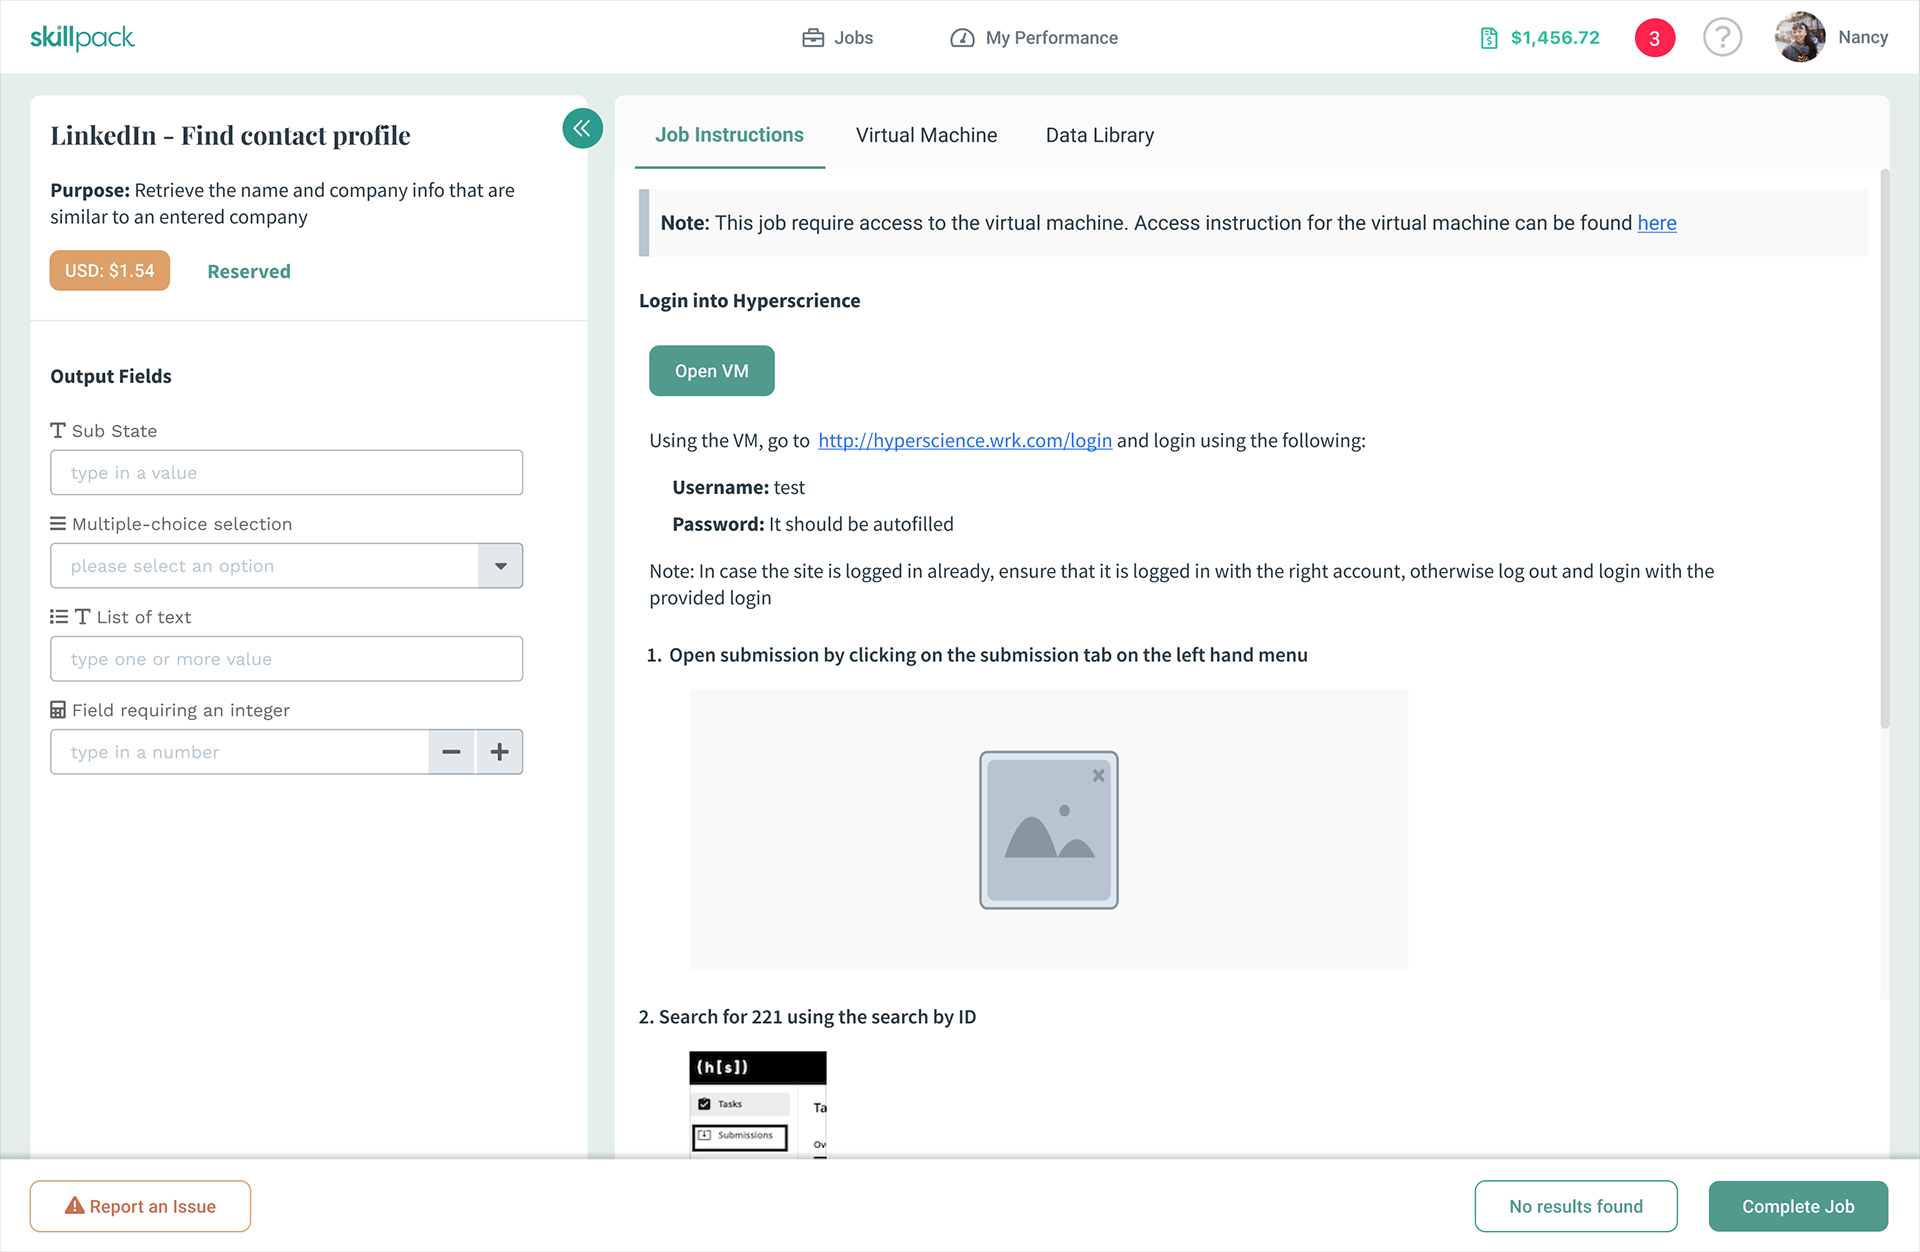The image size is (1920, 1252).
Task: Open the Jobs page
Action: (838, 38)
